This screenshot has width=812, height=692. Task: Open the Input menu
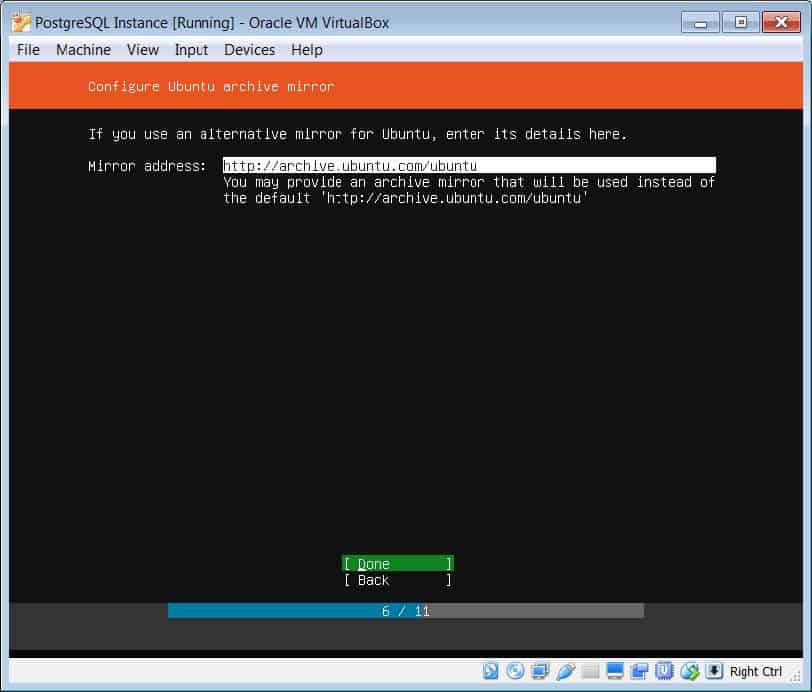(191, 50)
